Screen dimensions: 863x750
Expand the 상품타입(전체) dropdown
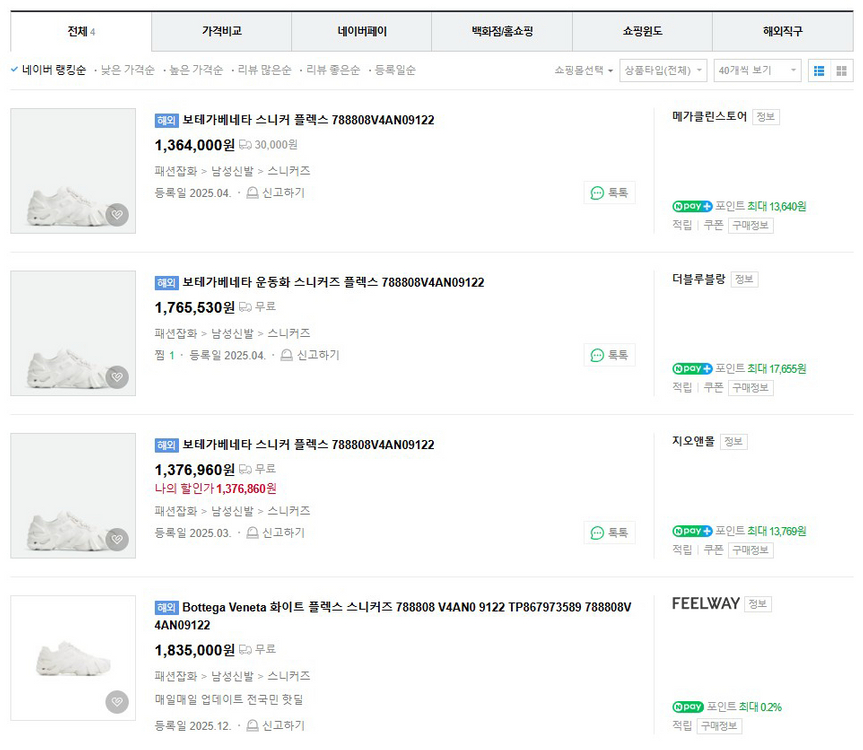[x=662, y=71]
